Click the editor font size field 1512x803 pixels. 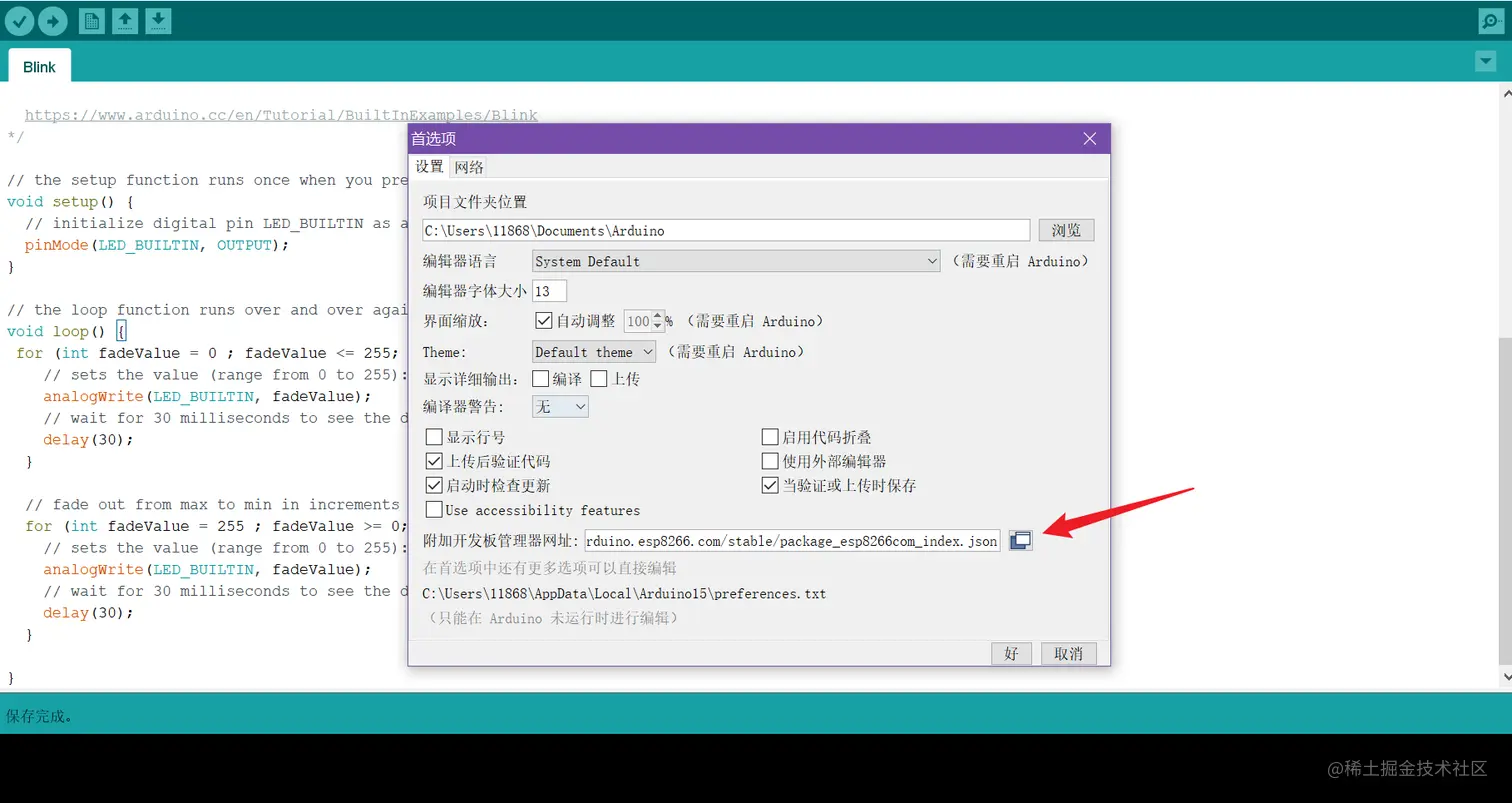tap(549, 291)
